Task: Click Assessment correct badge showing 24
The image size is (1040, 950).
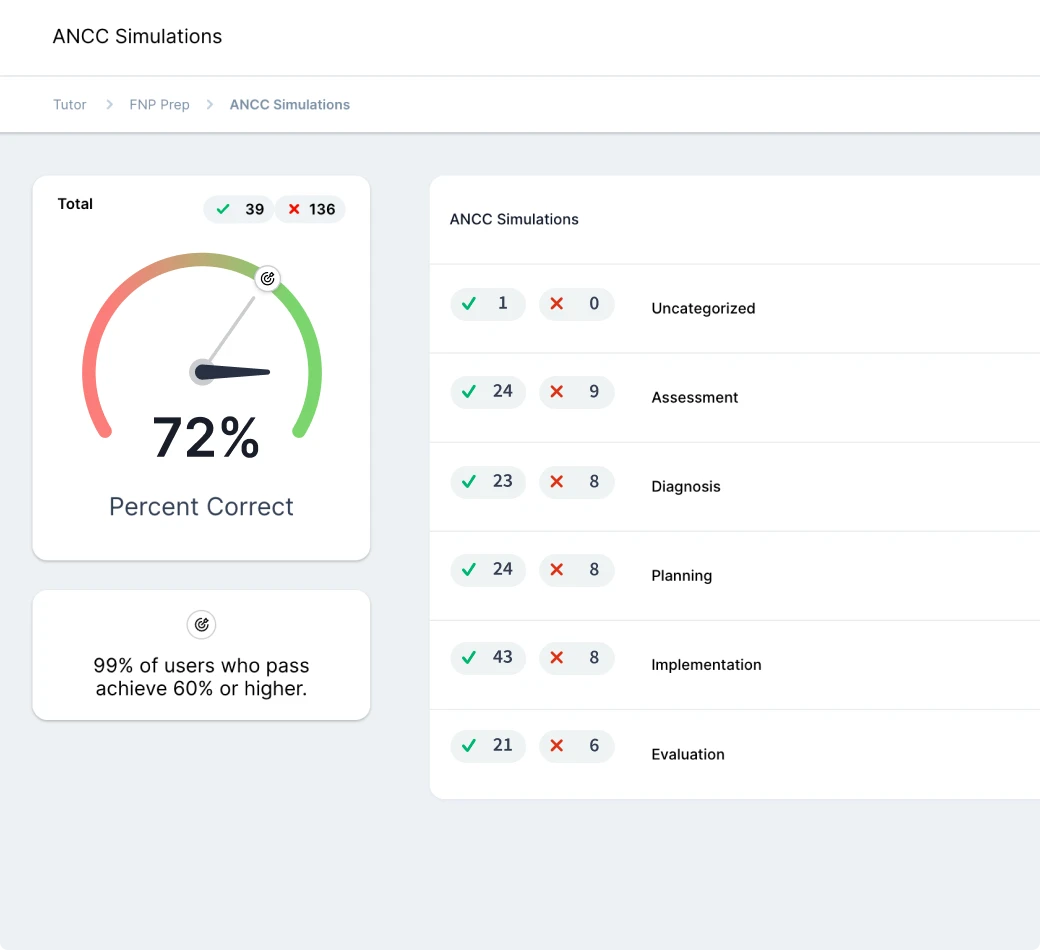Action: (488, 392)
